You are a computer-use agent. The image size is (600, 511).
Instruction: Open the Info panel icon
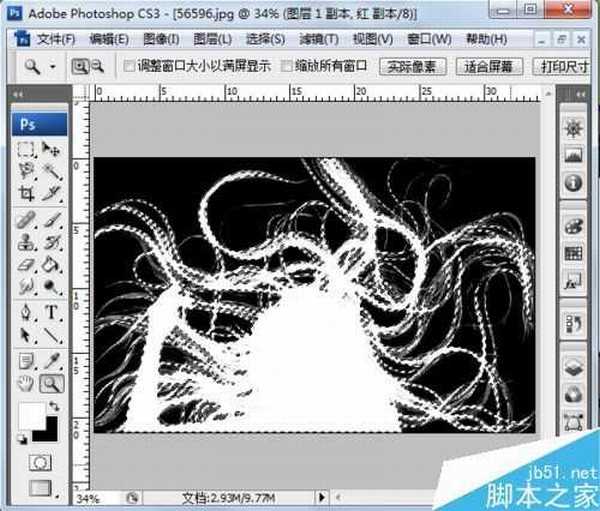(x=573, y=183)
